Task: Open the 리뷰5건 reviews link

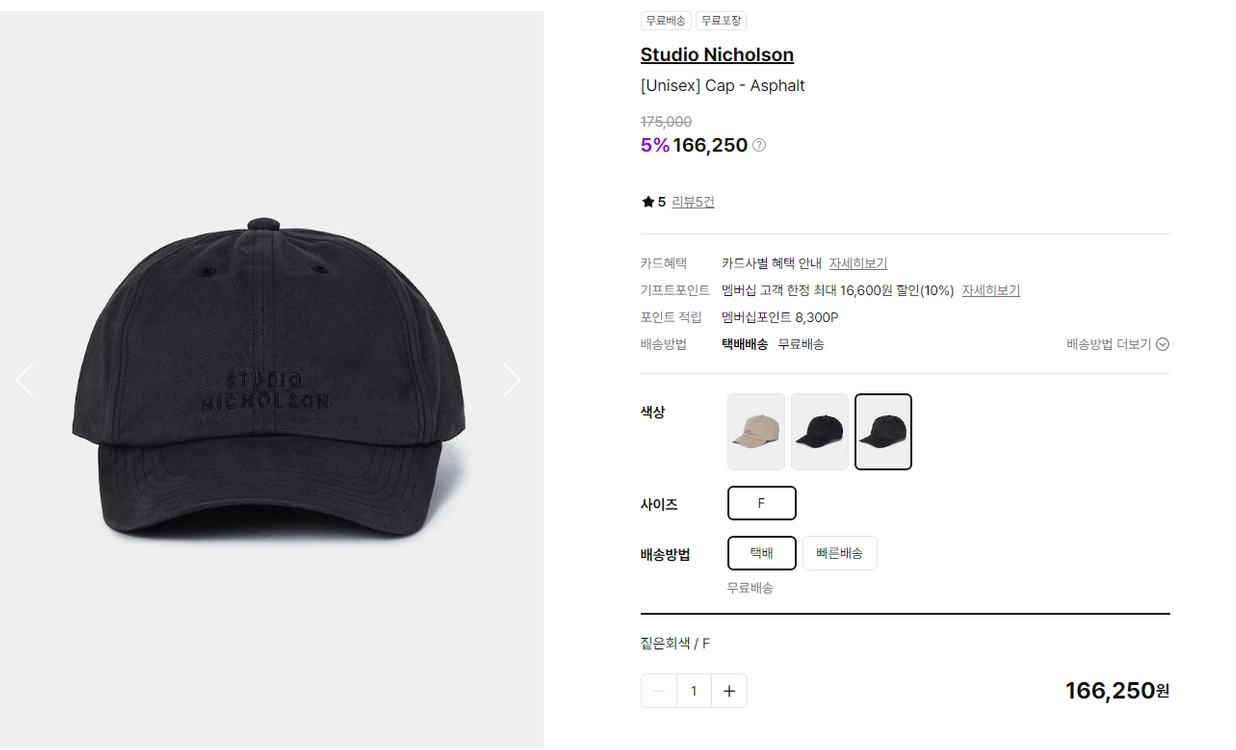Action: tap(693, 202)
